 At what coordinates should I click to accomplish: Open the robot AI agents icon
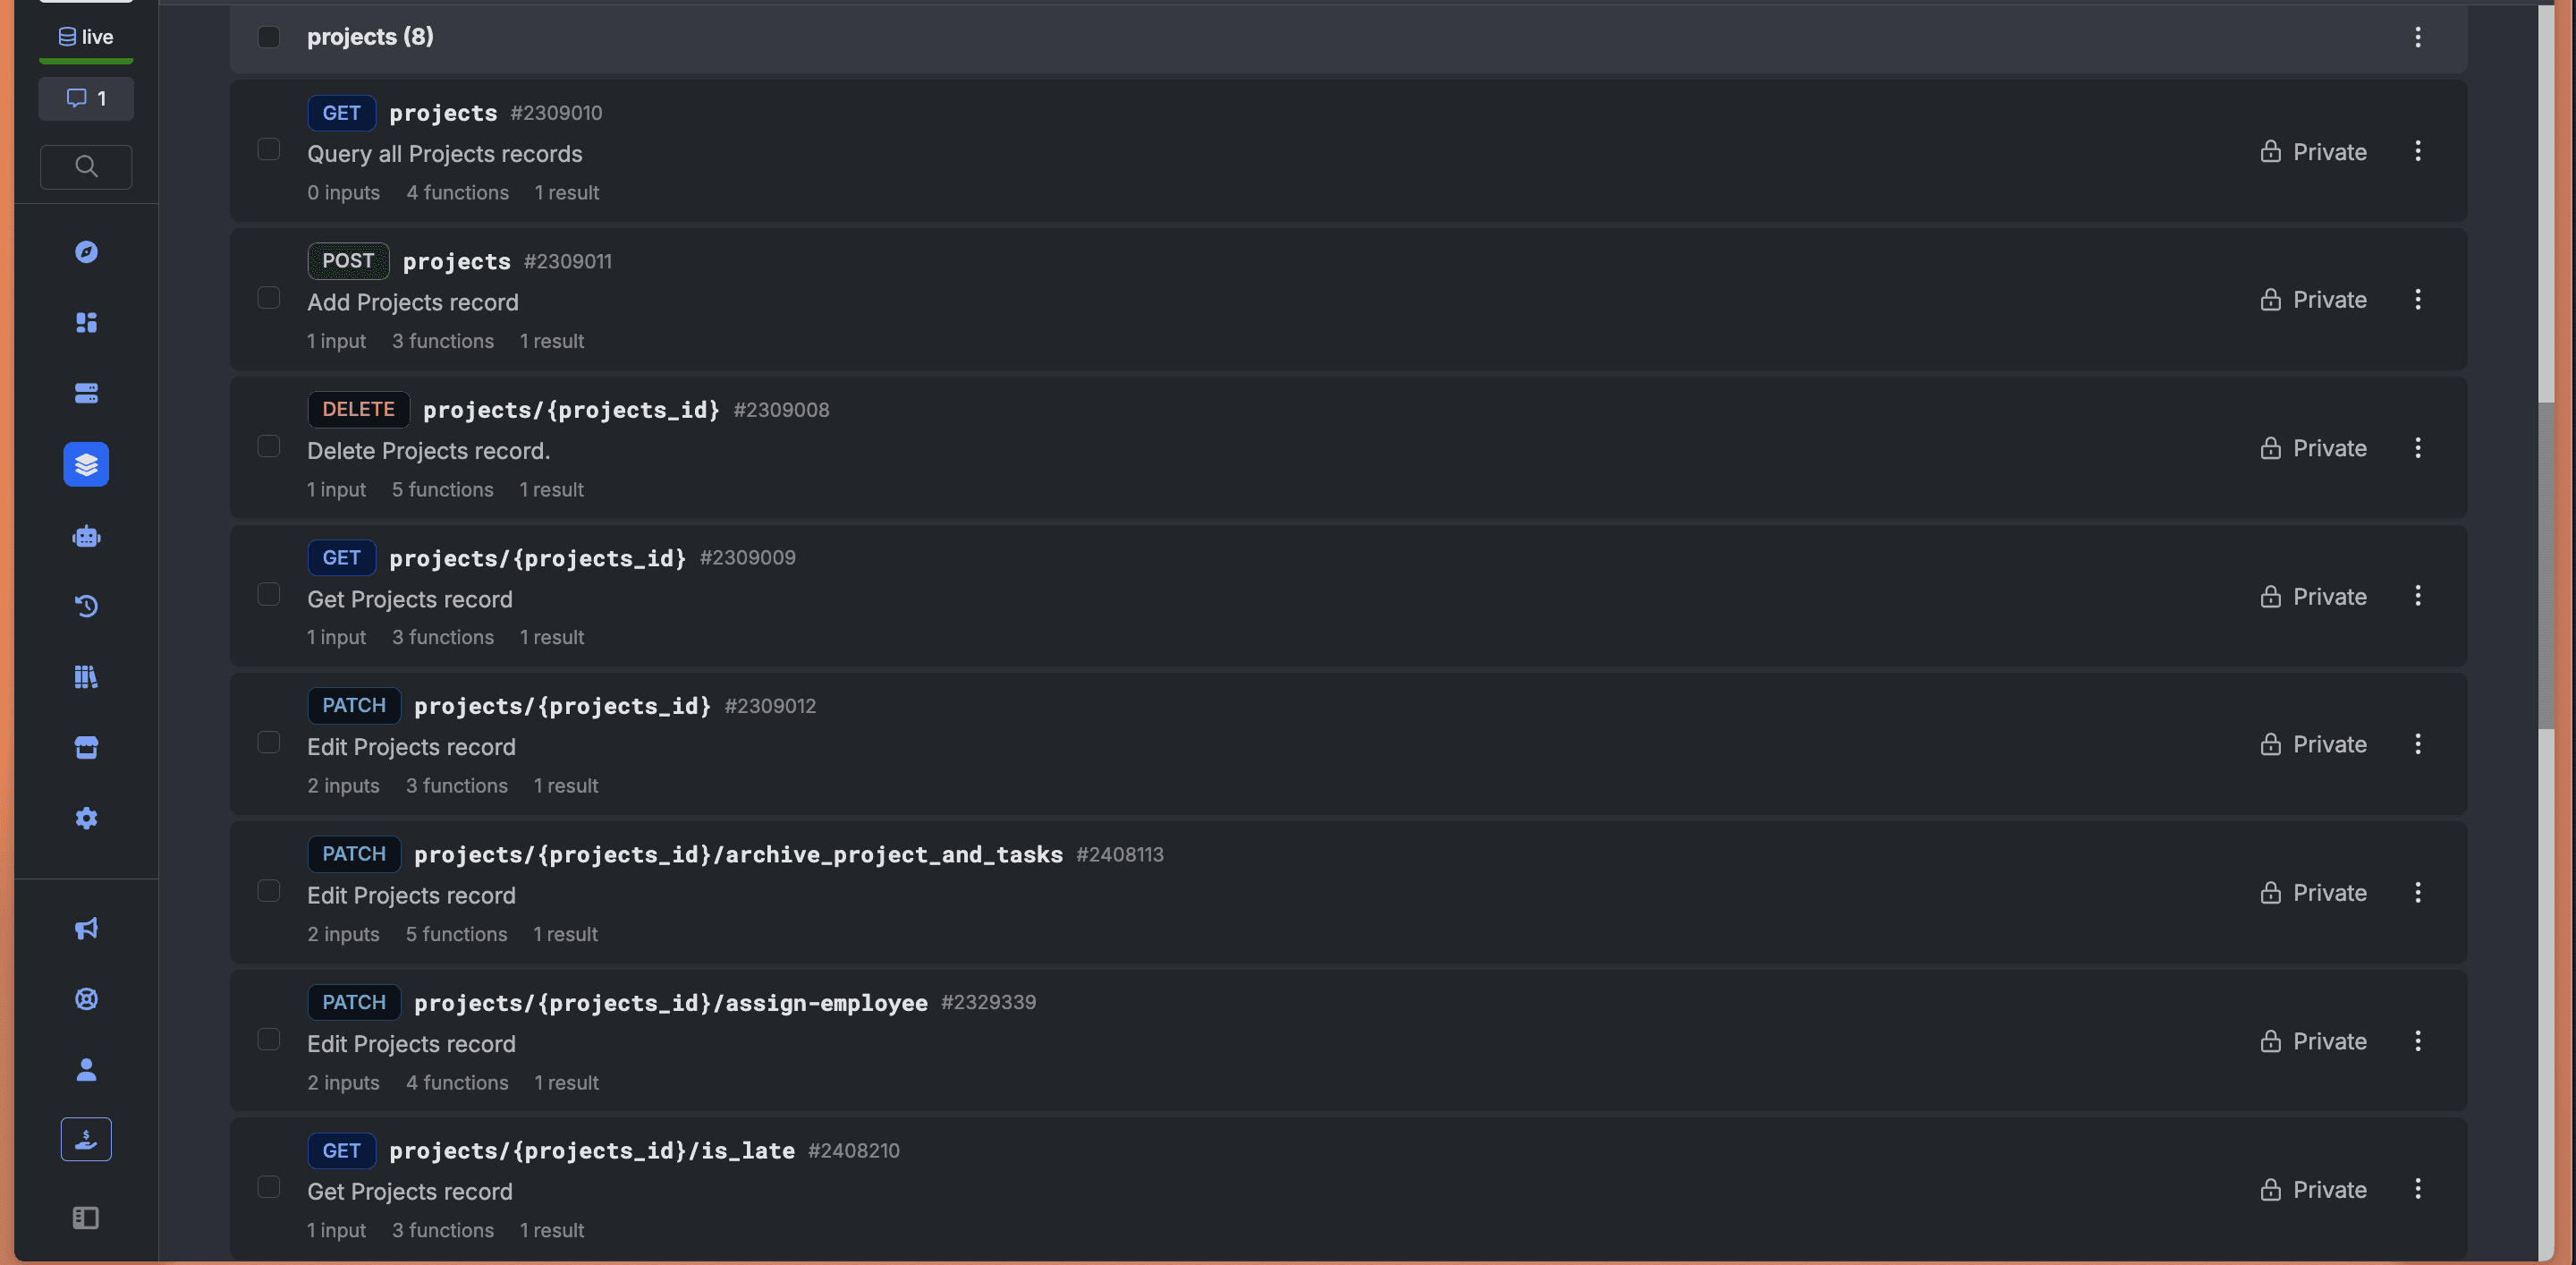(x=86, y=536)
